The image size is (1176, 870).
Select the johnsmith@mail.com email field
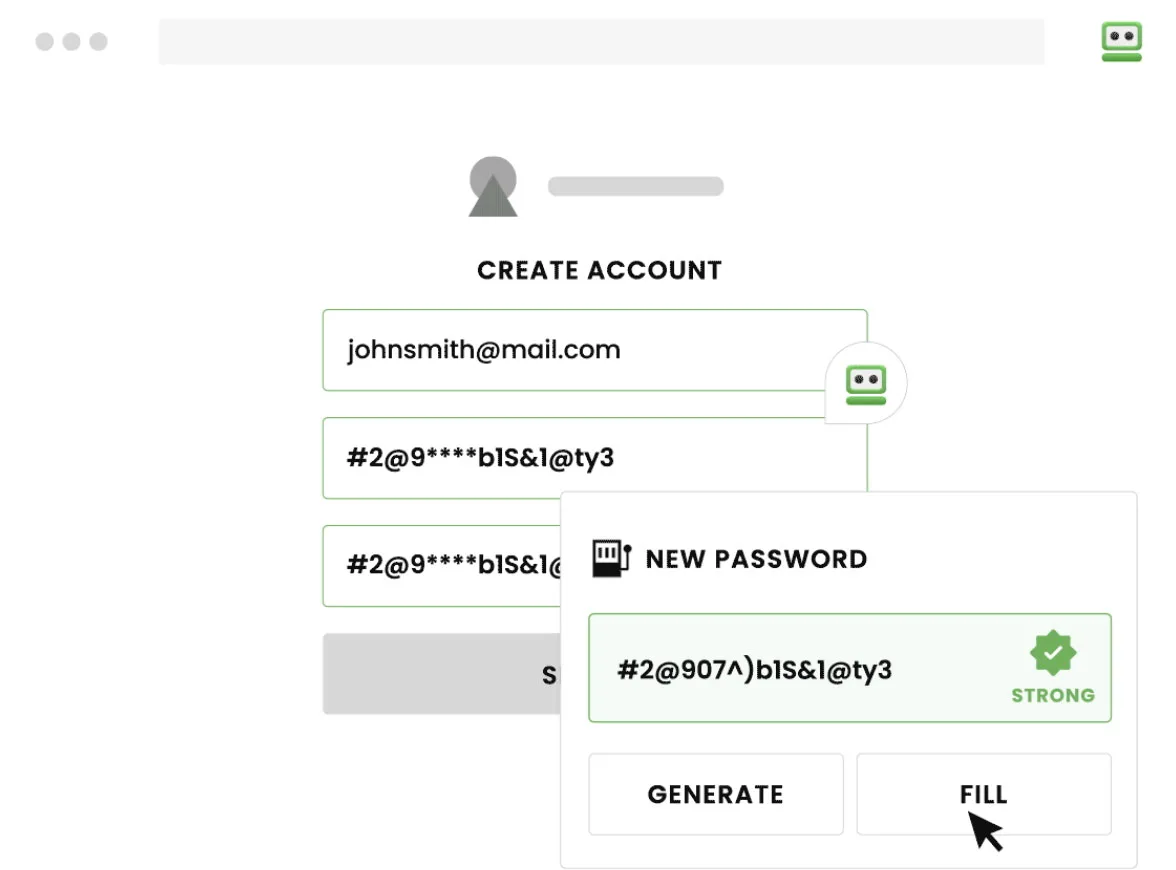point(595,350)
